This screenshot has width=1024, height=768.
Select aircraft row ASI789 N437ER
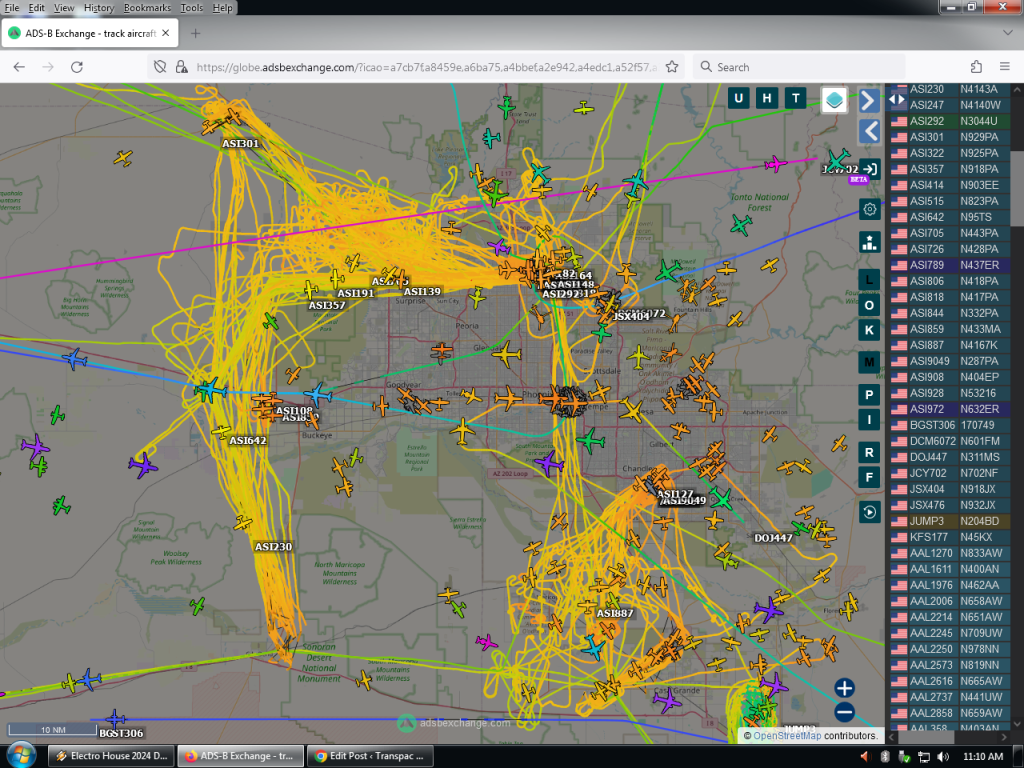tap(950, 265)
